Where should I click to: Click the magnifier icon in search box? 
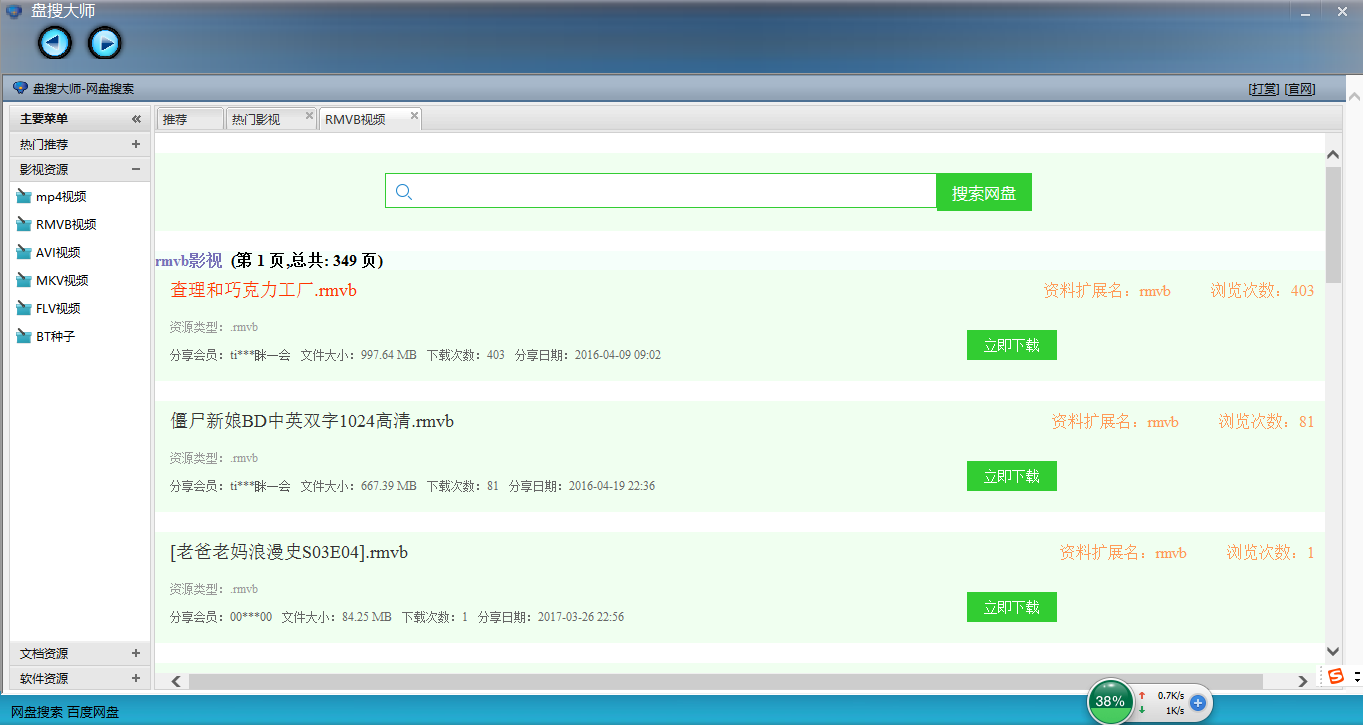click(404, 192)
